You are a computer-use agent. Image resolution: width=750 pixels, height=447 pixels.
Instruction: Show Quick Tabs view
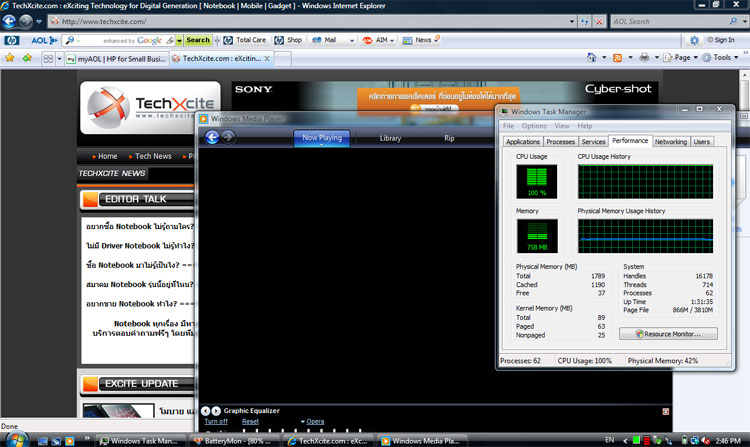click(x=48, y=59)
